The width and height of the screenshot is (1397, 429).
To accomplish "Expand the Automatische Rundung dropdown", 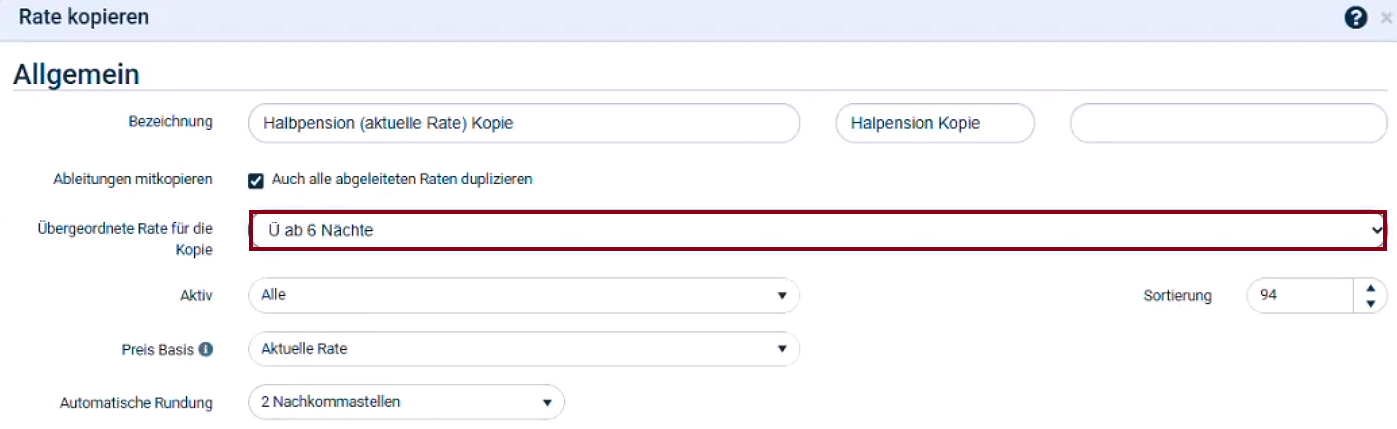I will pyautogui.click(x=406, y=402).
